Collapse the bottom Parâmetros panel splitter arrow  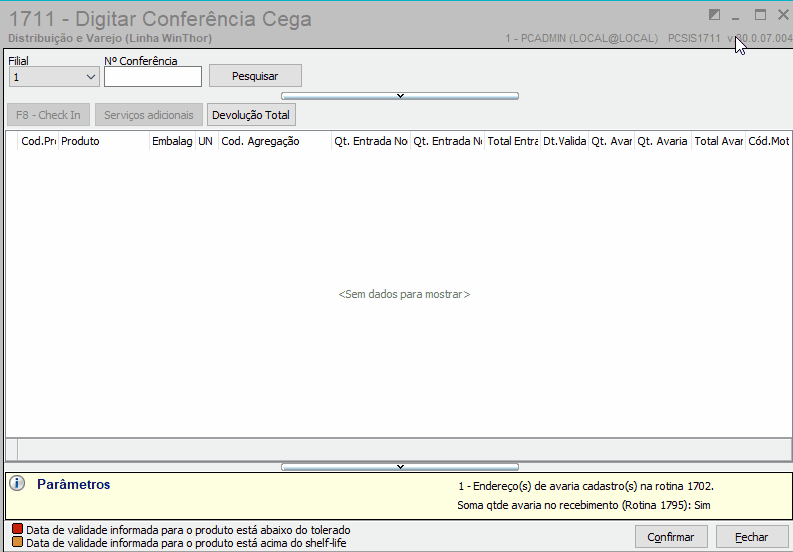400,466
